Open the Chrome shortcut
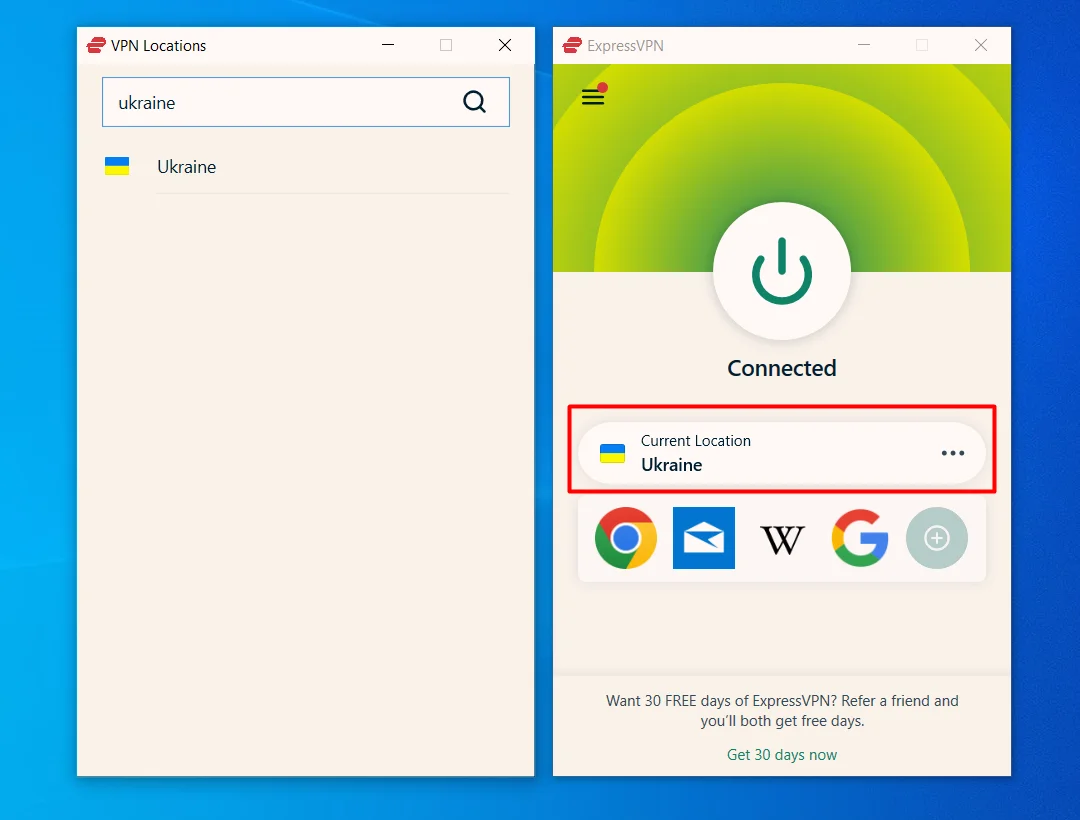The height and width of the screenshot is (820, 1080). click(x=626, y=538)
